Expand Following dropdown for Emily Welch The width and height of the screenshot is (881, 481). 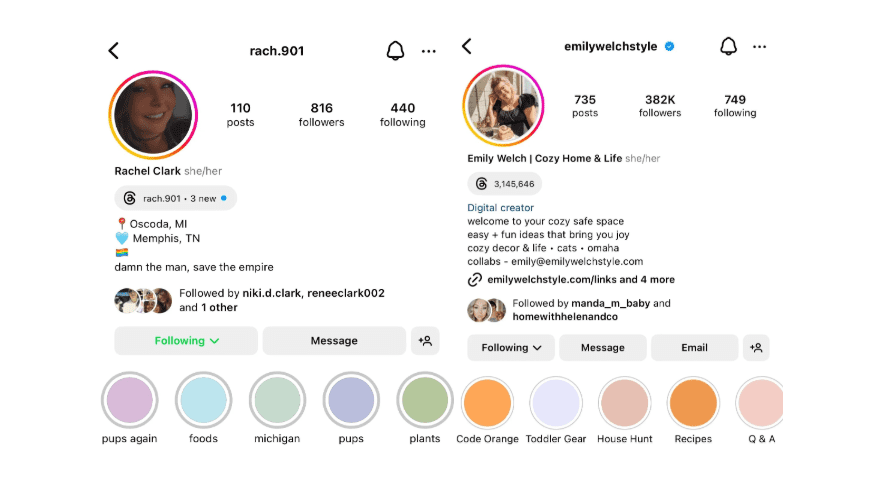point(511,347)
